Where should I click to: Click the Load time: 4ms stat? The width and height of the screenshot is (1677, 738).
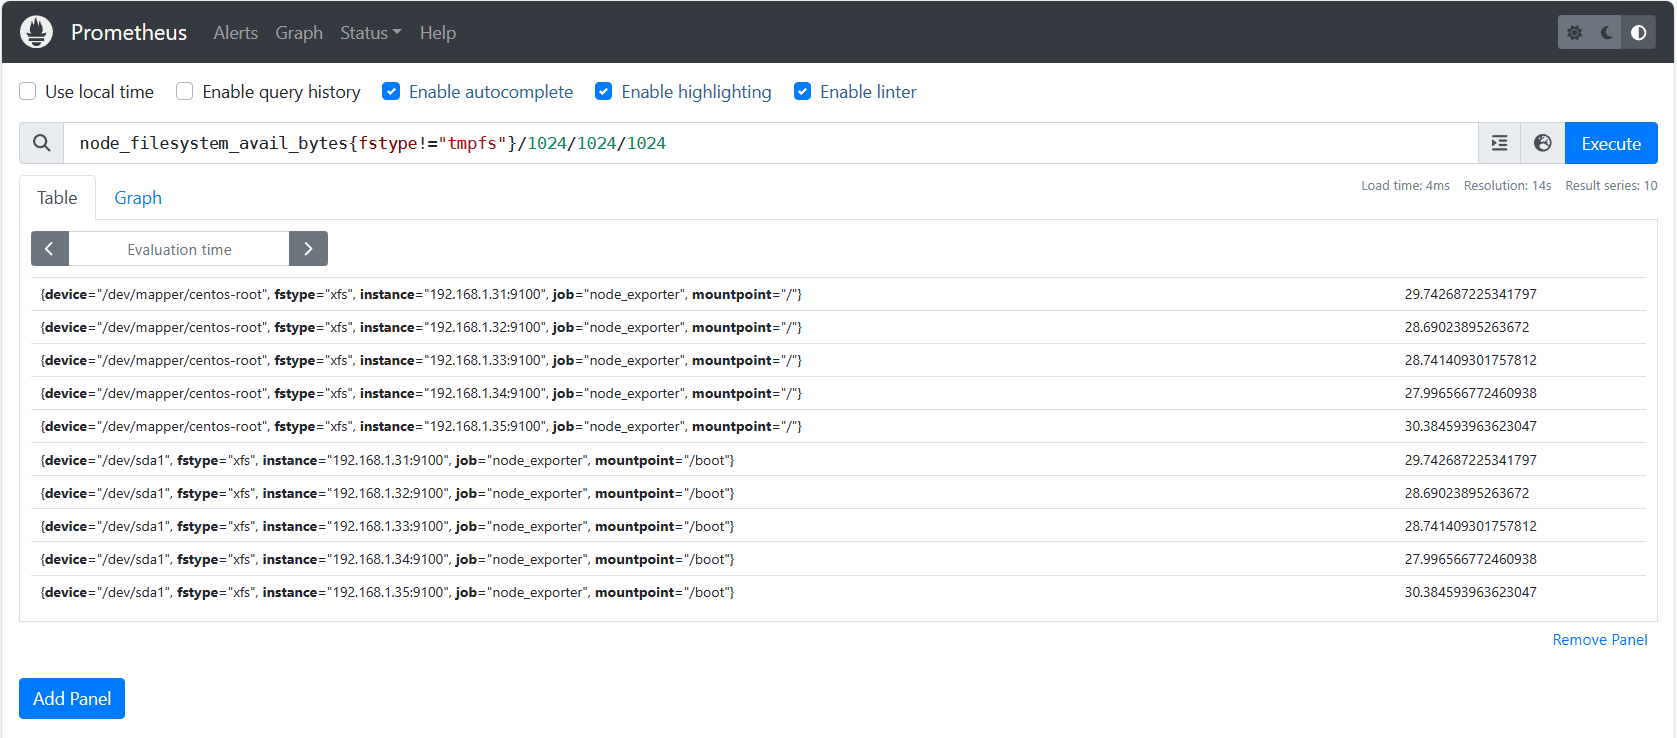1405,186
